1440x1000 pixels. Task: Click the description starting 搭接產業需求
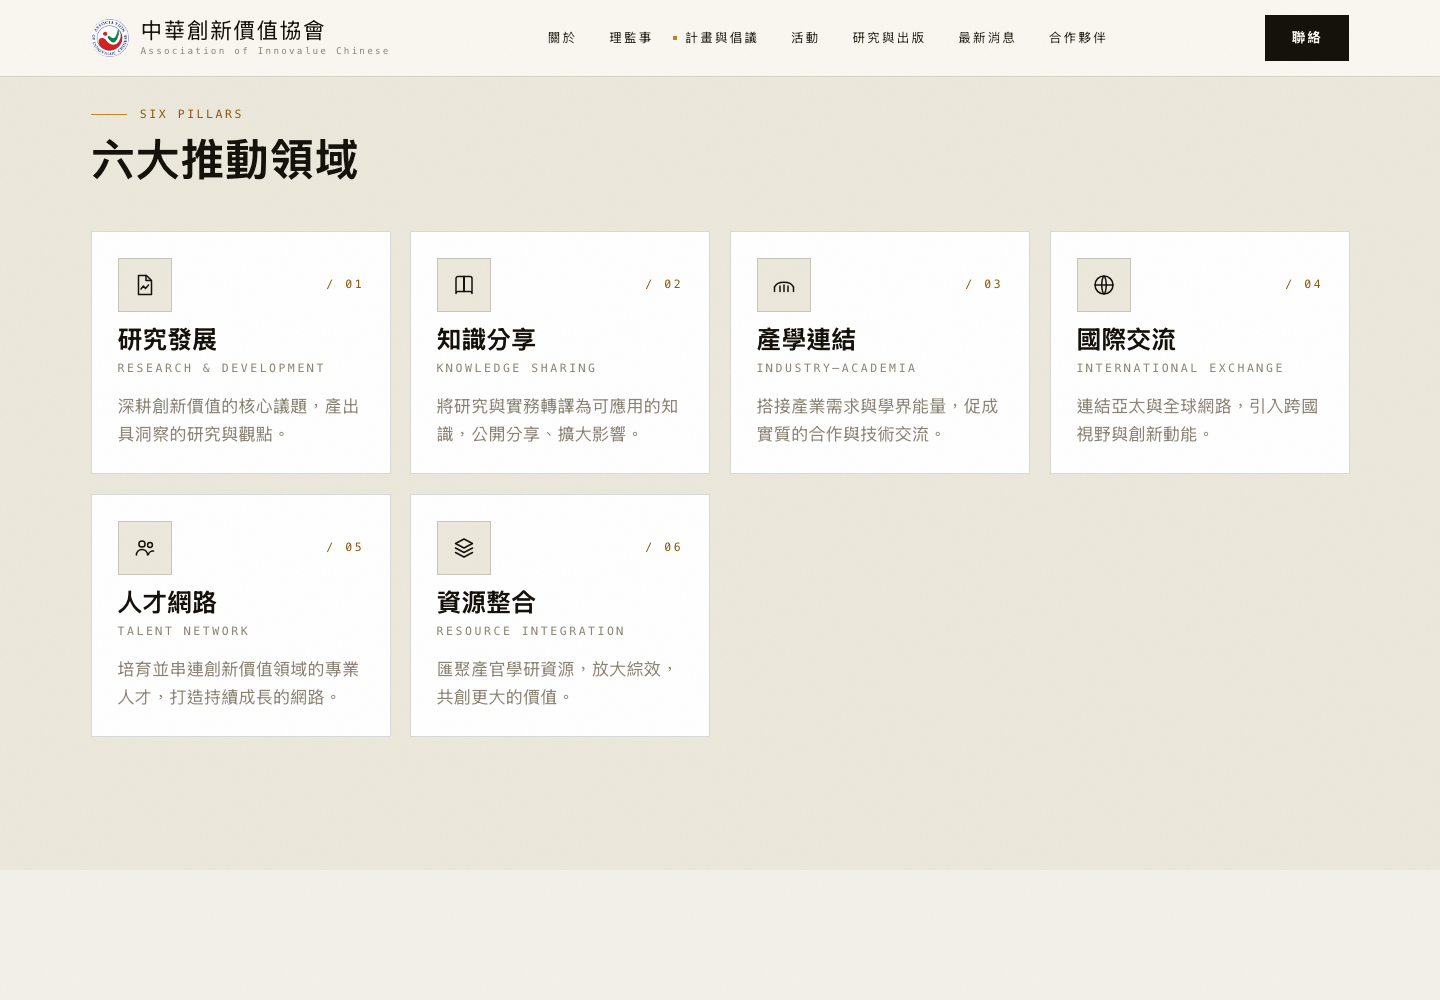pos(878,420)
